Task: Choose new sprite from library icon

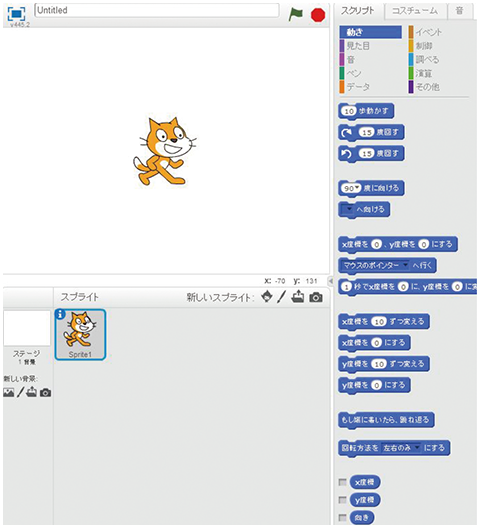Action: [267, 297]
